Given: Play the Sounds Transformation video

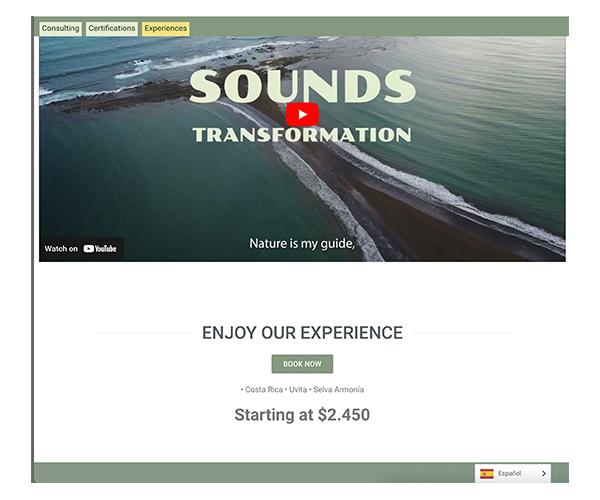Looking at the screenshot, I should click(x=302, y=114).
